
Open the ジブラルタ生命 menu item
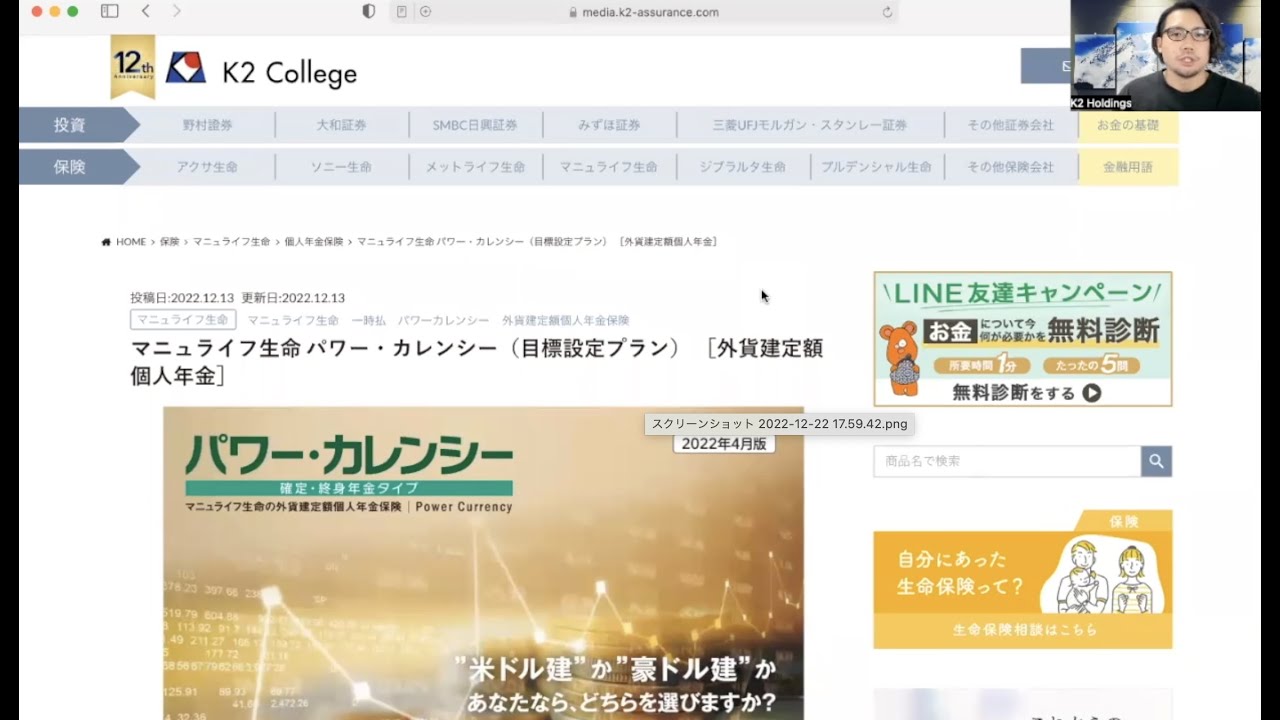(x=743, y=167)
